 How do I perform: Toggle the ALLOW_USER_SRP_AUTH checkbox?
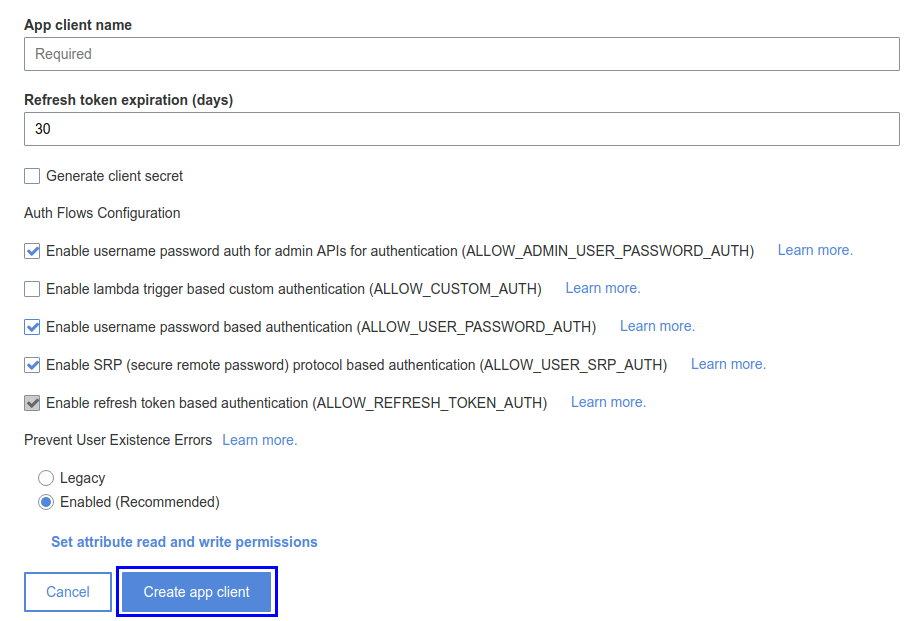point(32,365)
